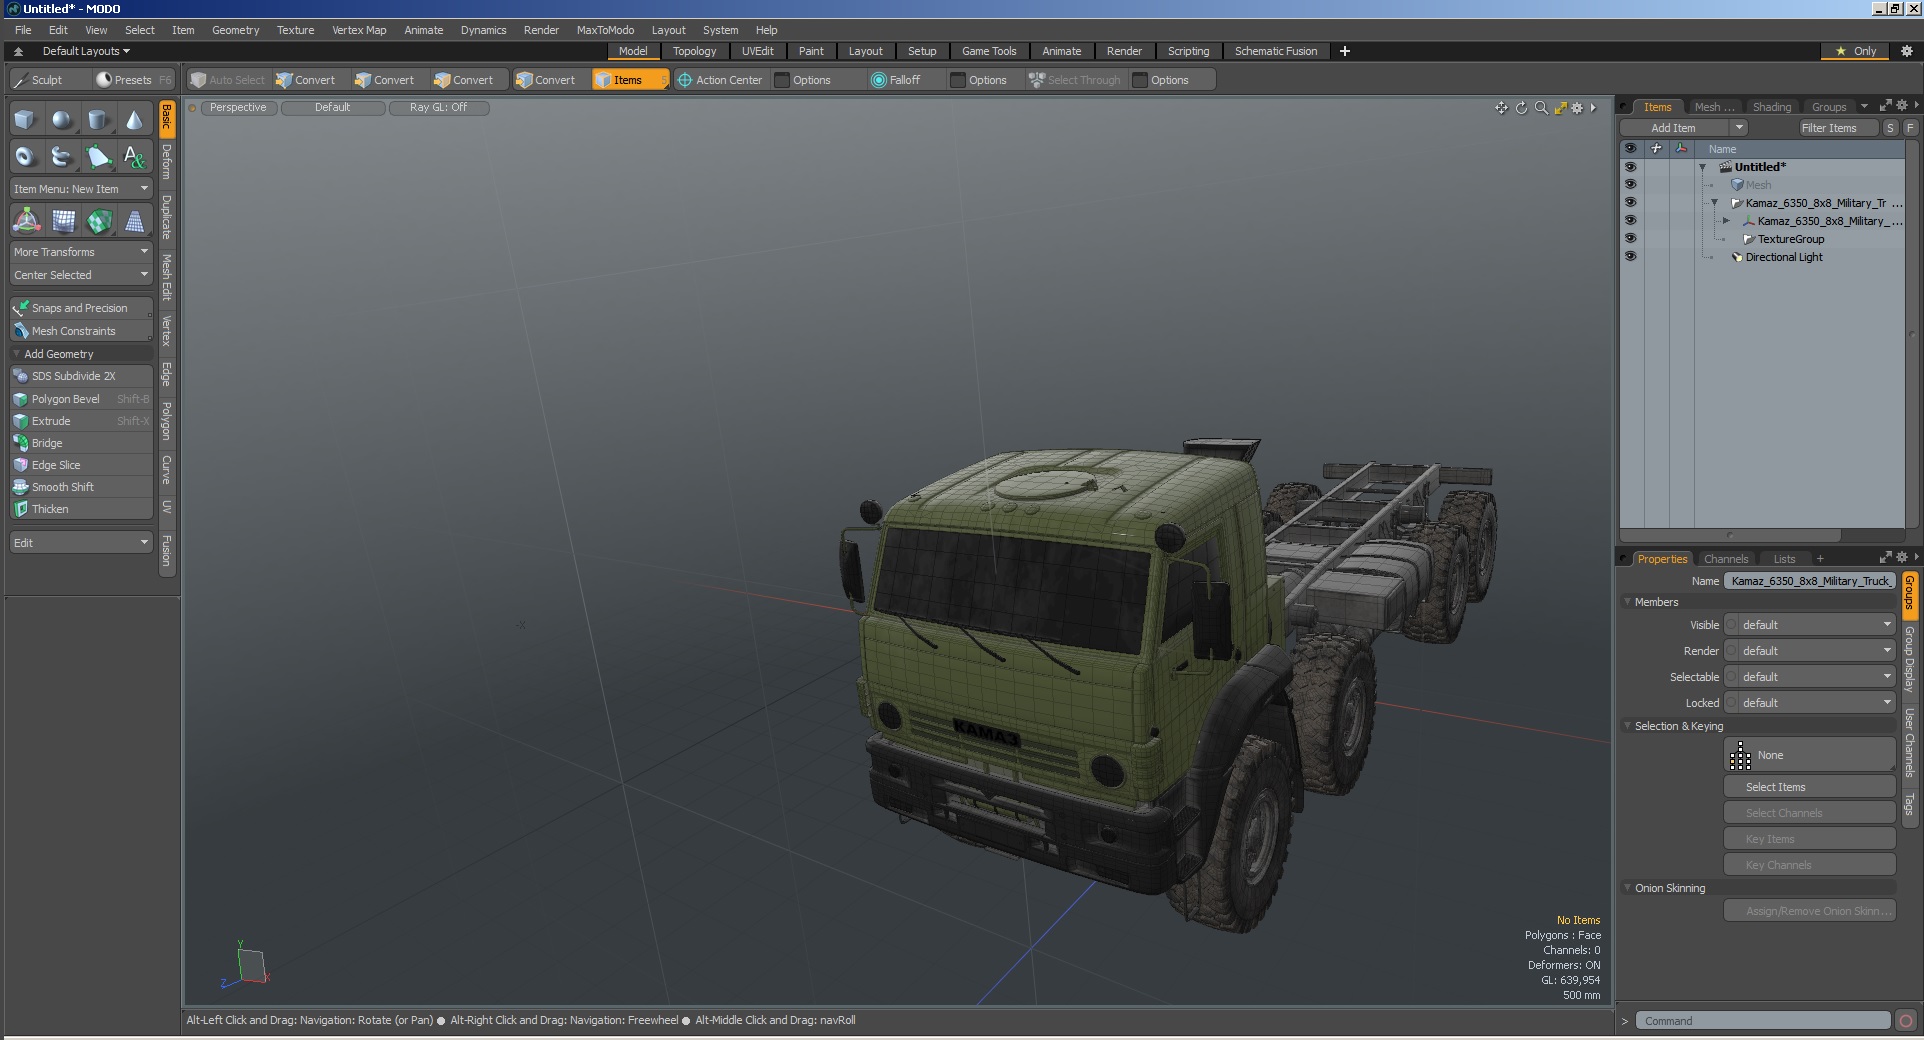Screen dimensions: 1924x1040
Task: Toggle visibility of Untitled* scene
Action: [1631, 167]
